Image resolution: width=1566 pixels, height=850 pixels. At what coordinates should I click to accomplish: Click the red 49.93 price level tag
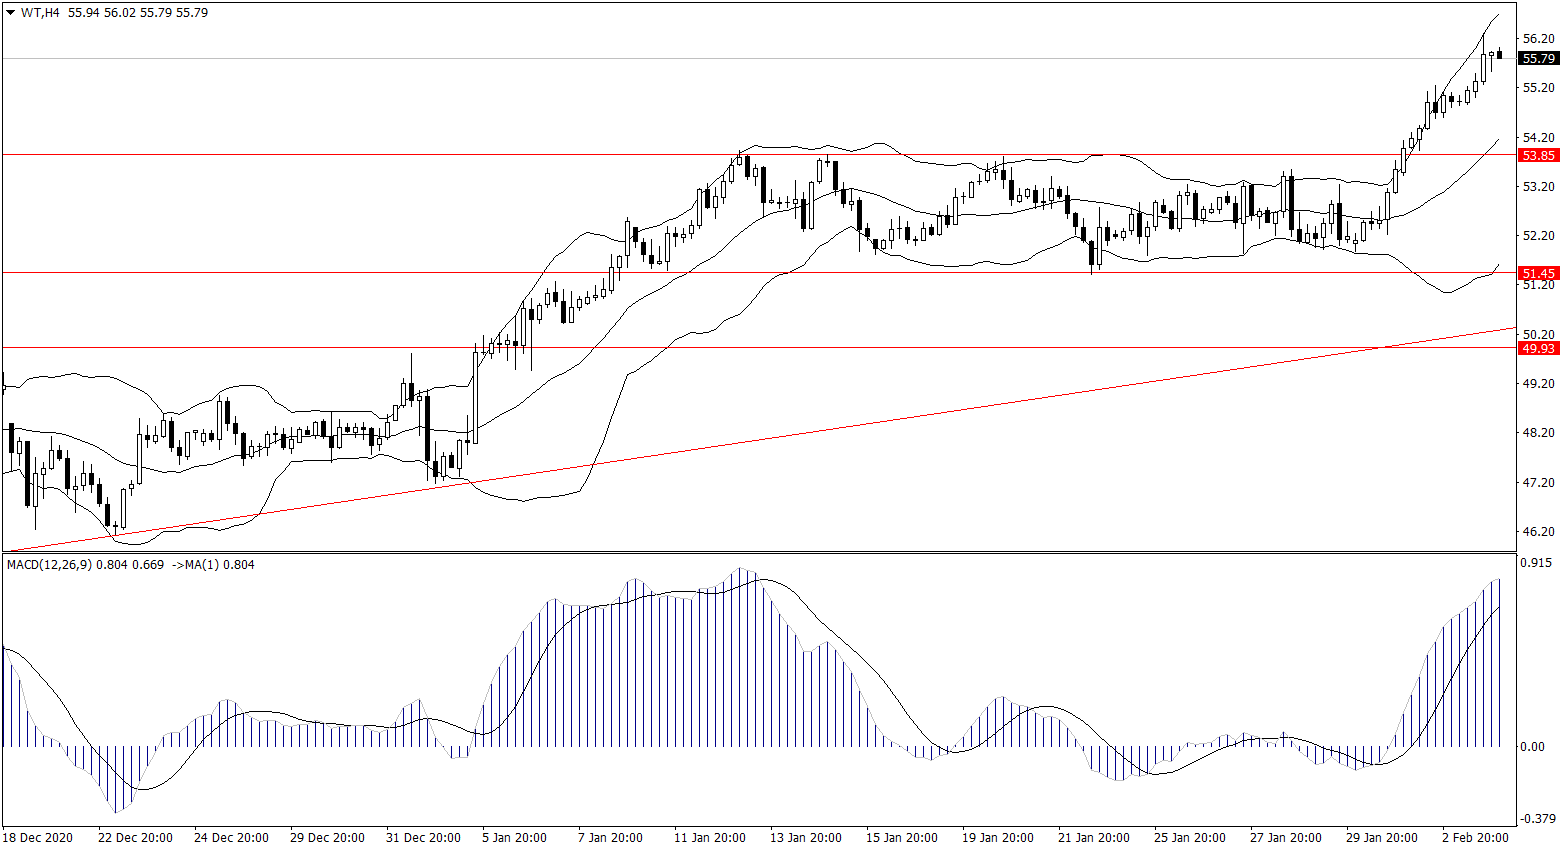[x=1538, y=348]
